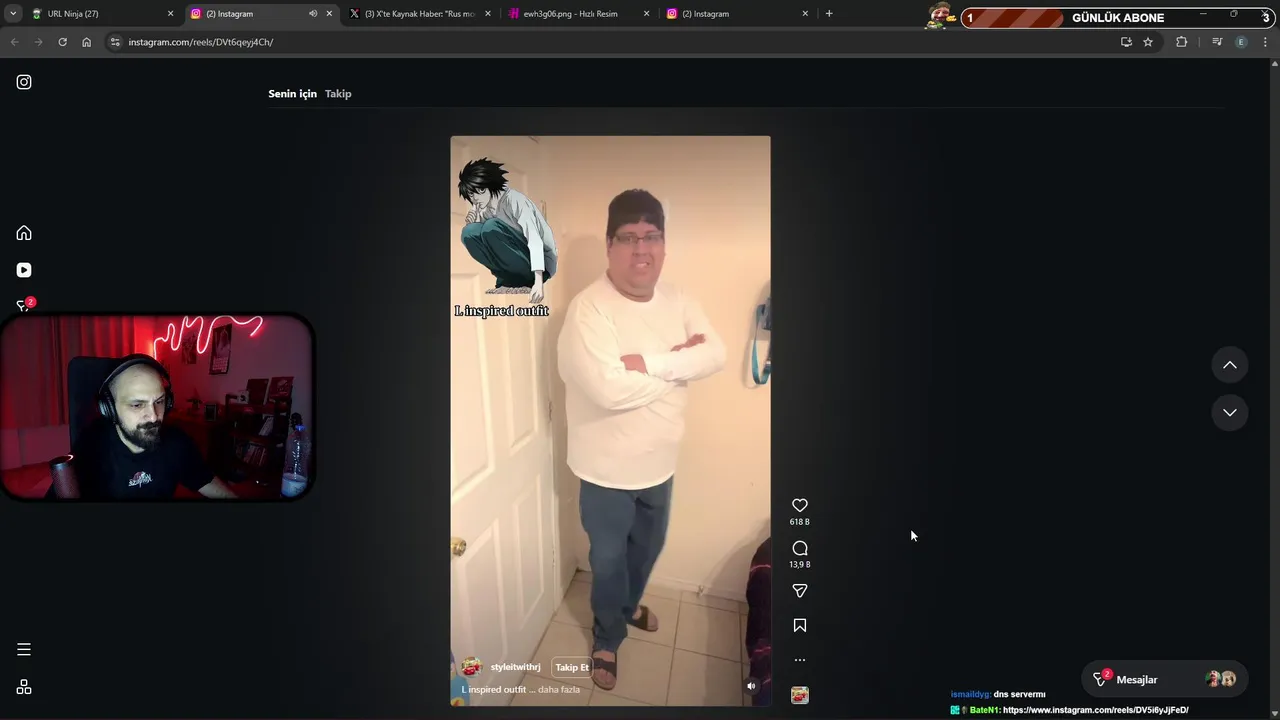Image resolution: width=1280 pixels, height=720 pixels.
Task: View site information icon in address bar
Action: pos(115,42)
